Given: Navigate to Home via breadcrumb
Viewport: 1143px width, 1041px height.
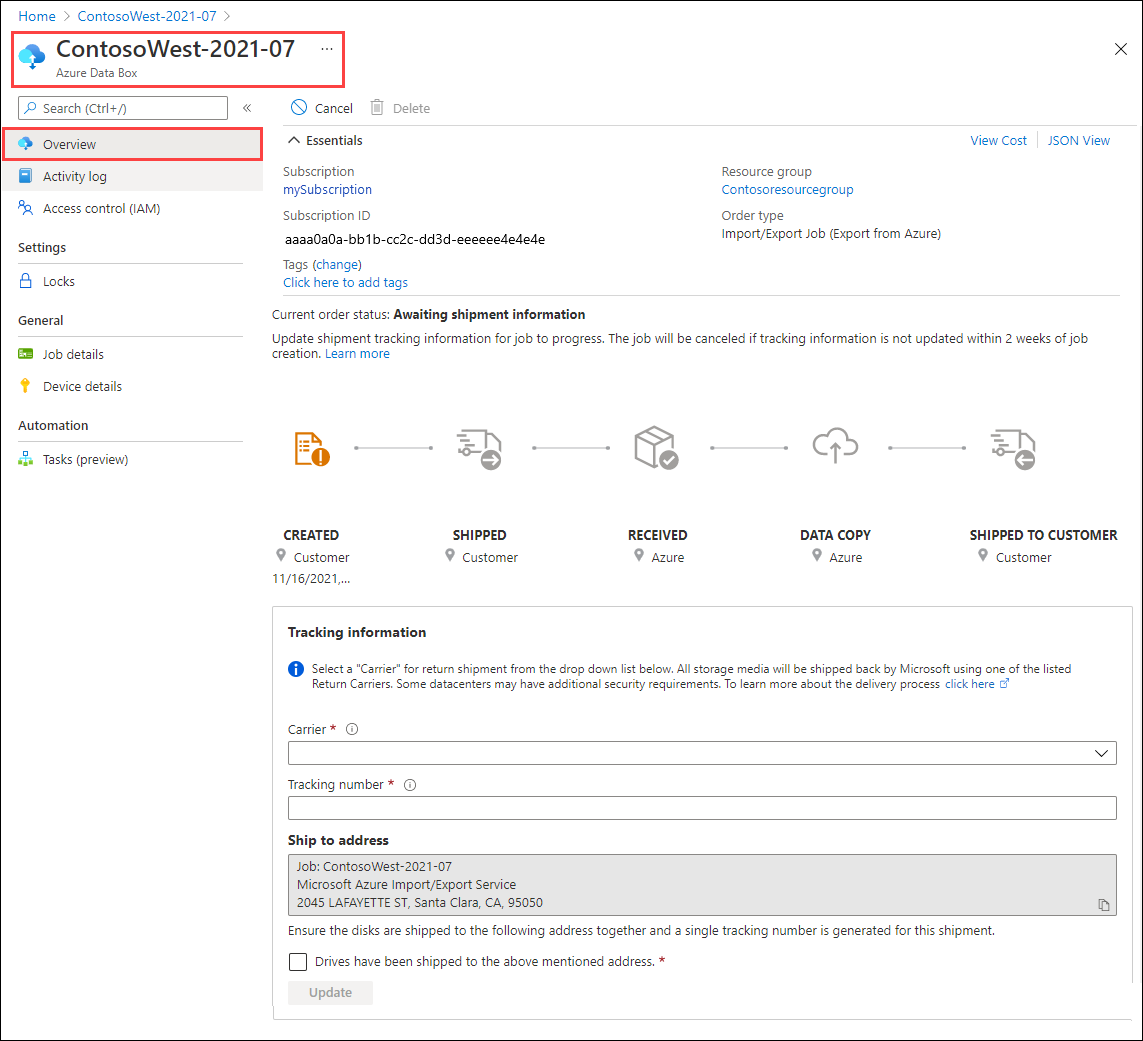Looking at the screenshot, I should click(36, 16).
